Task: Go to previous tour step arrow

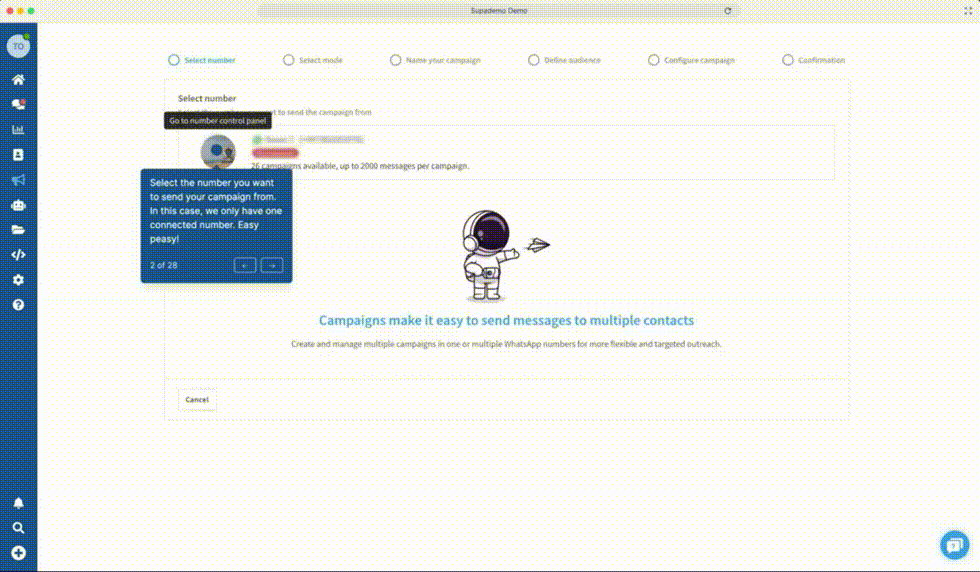Action: [245, 265]
